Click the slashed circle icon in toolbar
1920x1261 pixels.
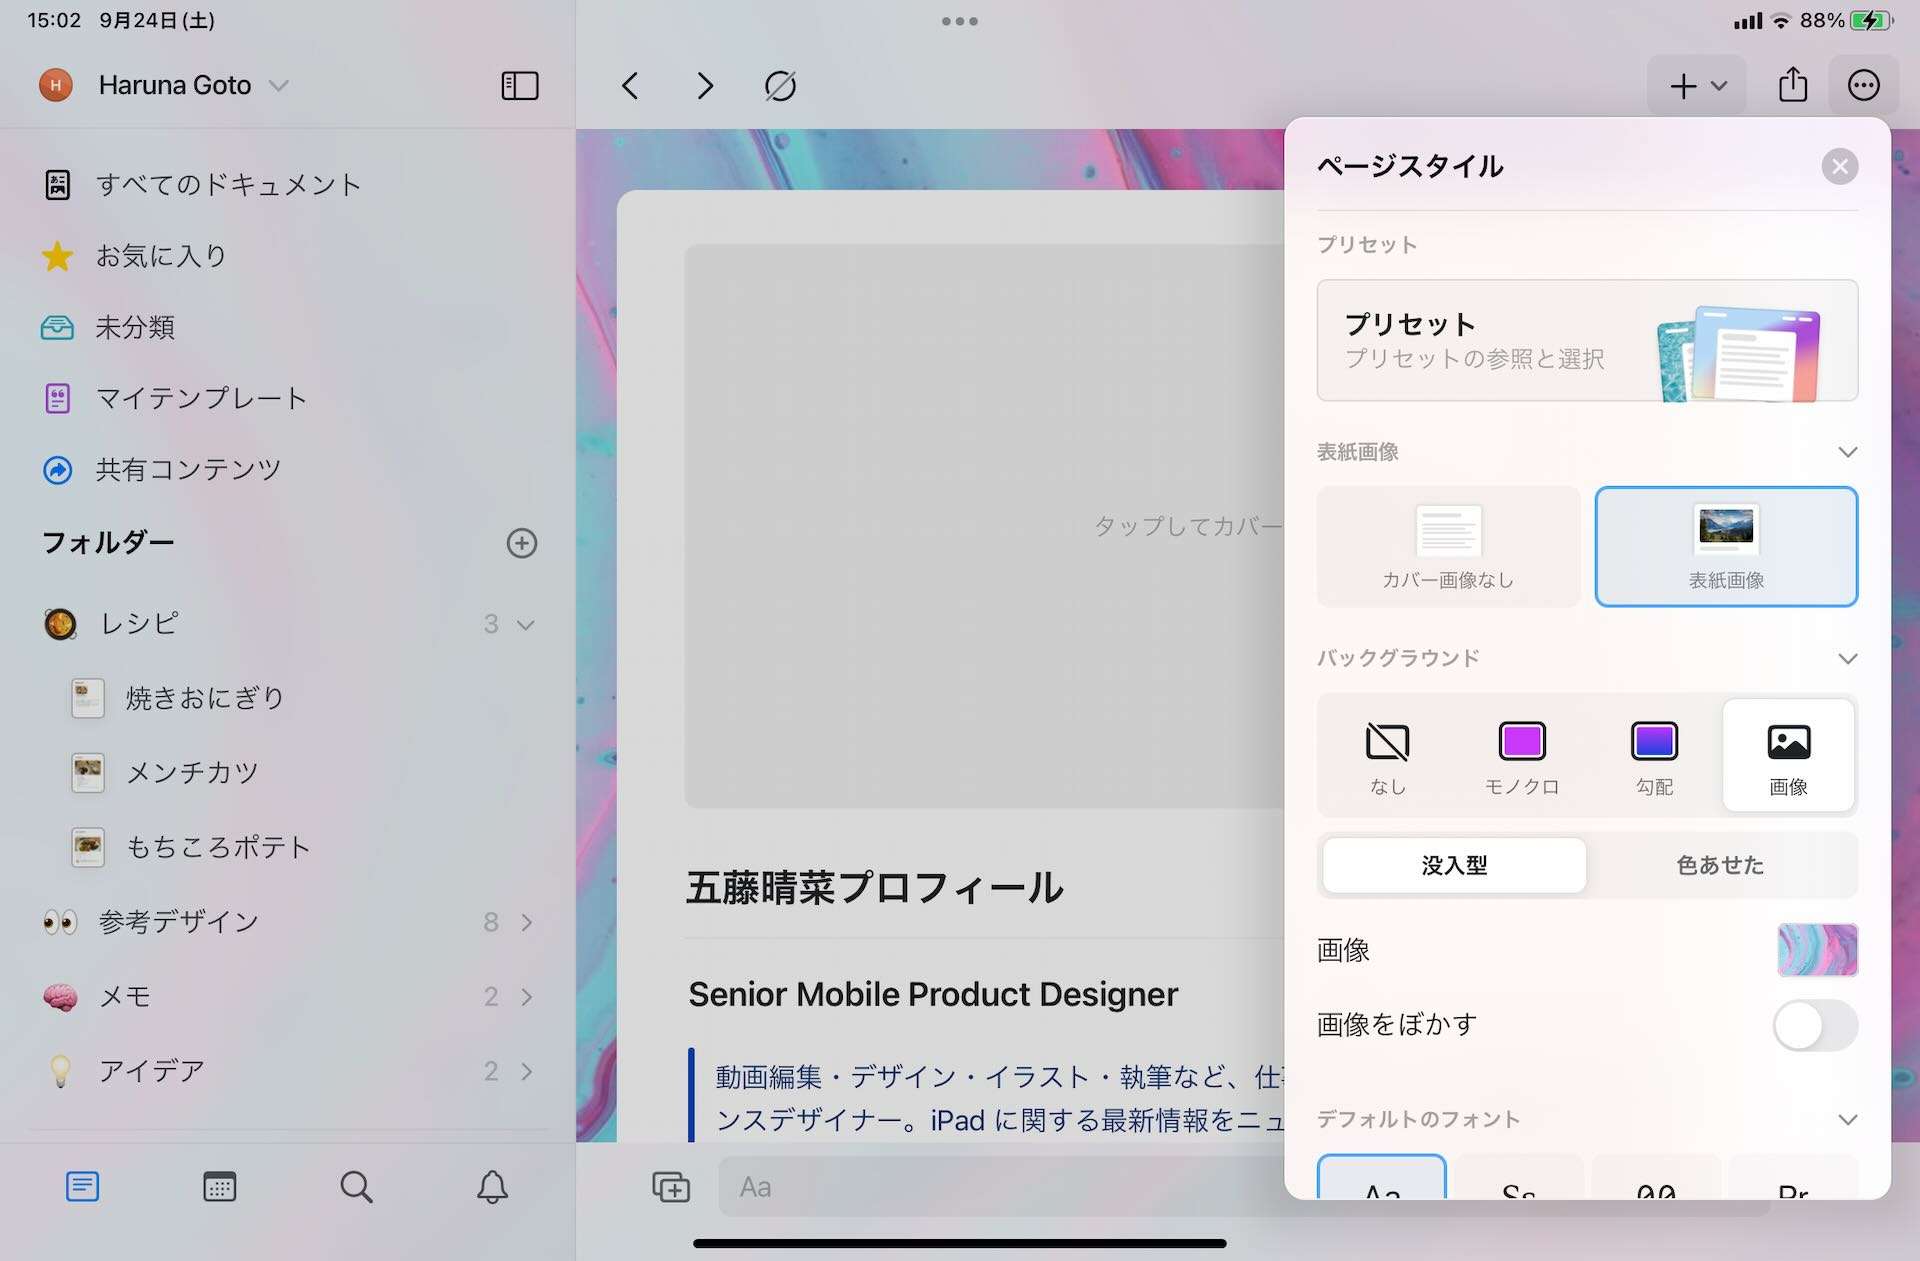[x=780, y=86]
